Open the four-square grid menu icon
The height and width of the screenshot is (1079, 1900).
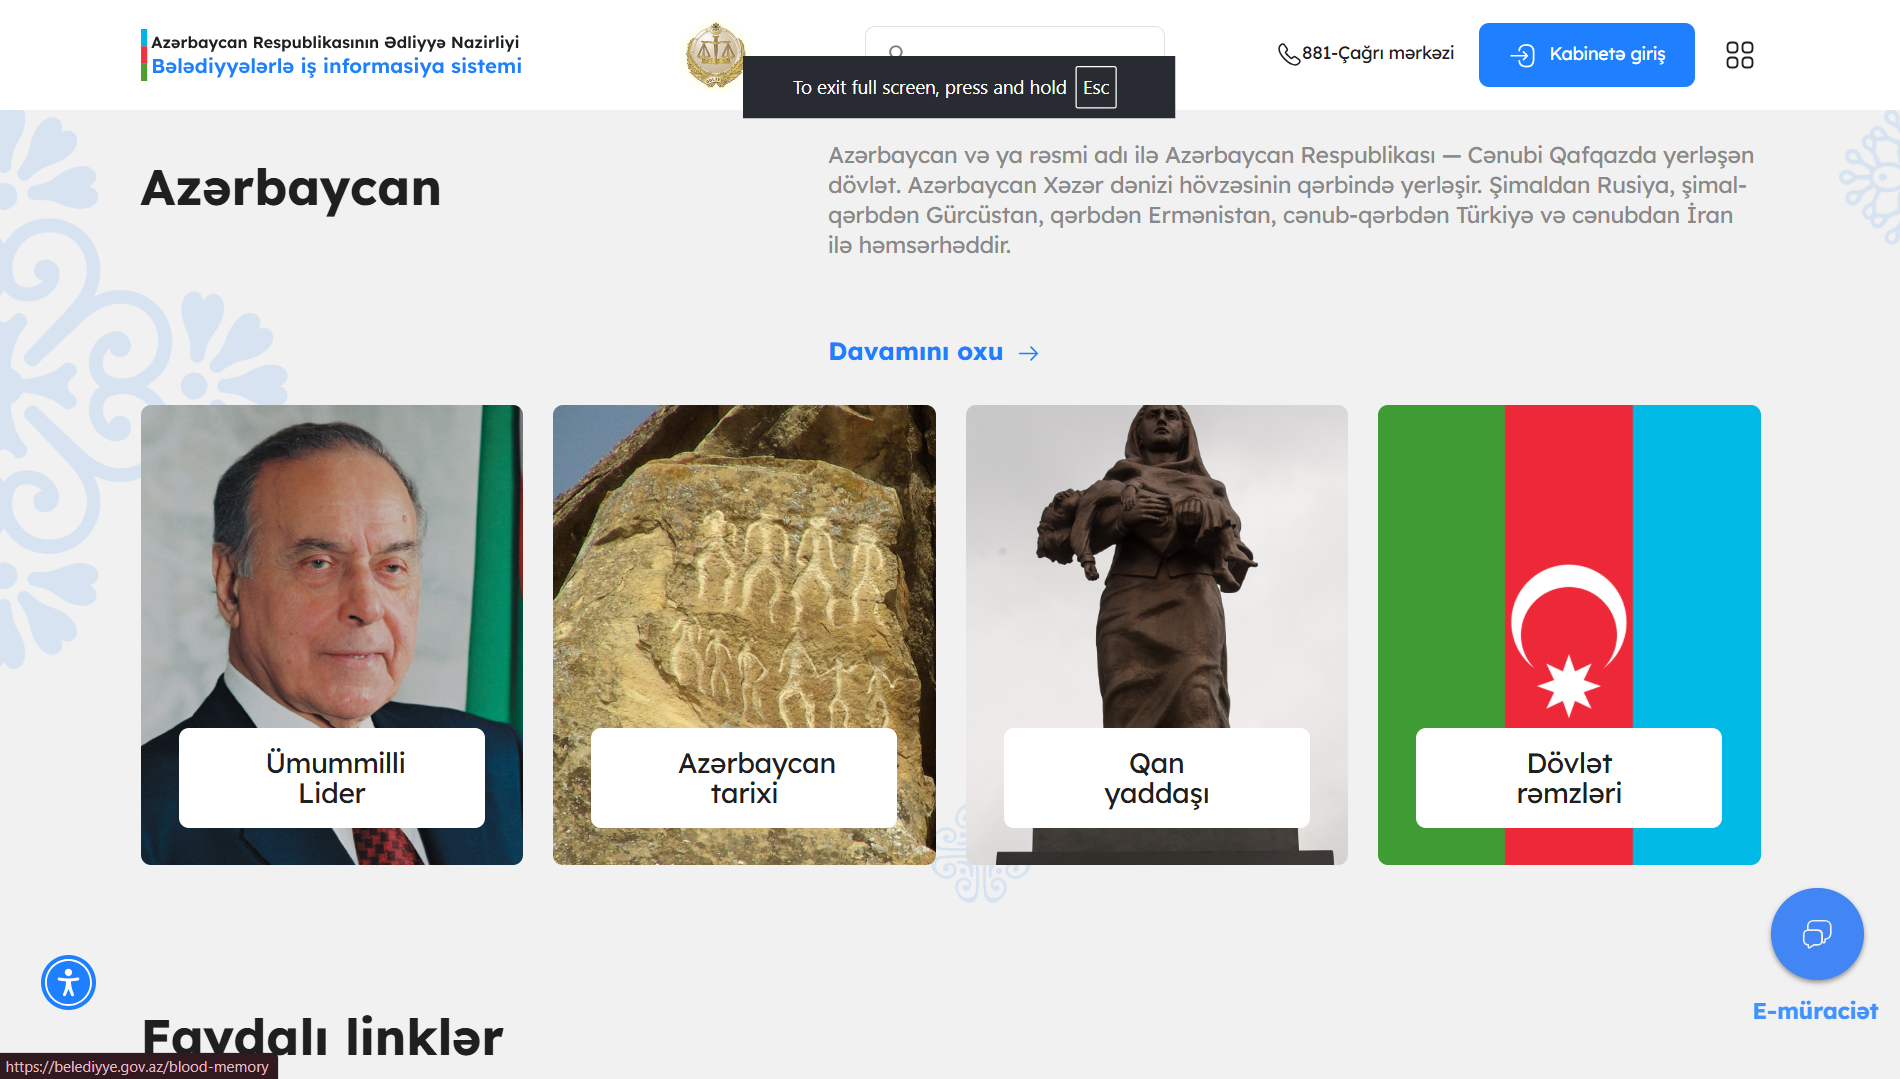point(1739,55)
